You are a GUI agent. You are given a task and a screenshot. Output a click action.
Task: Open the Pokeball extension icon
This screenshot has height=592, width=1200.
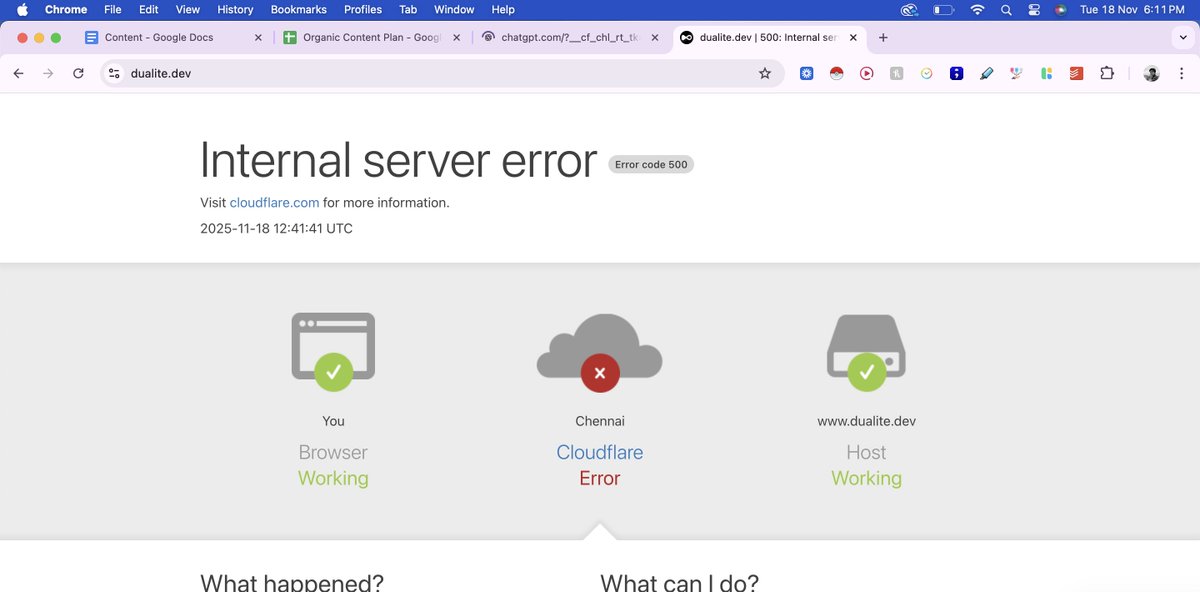click(837, 73)
